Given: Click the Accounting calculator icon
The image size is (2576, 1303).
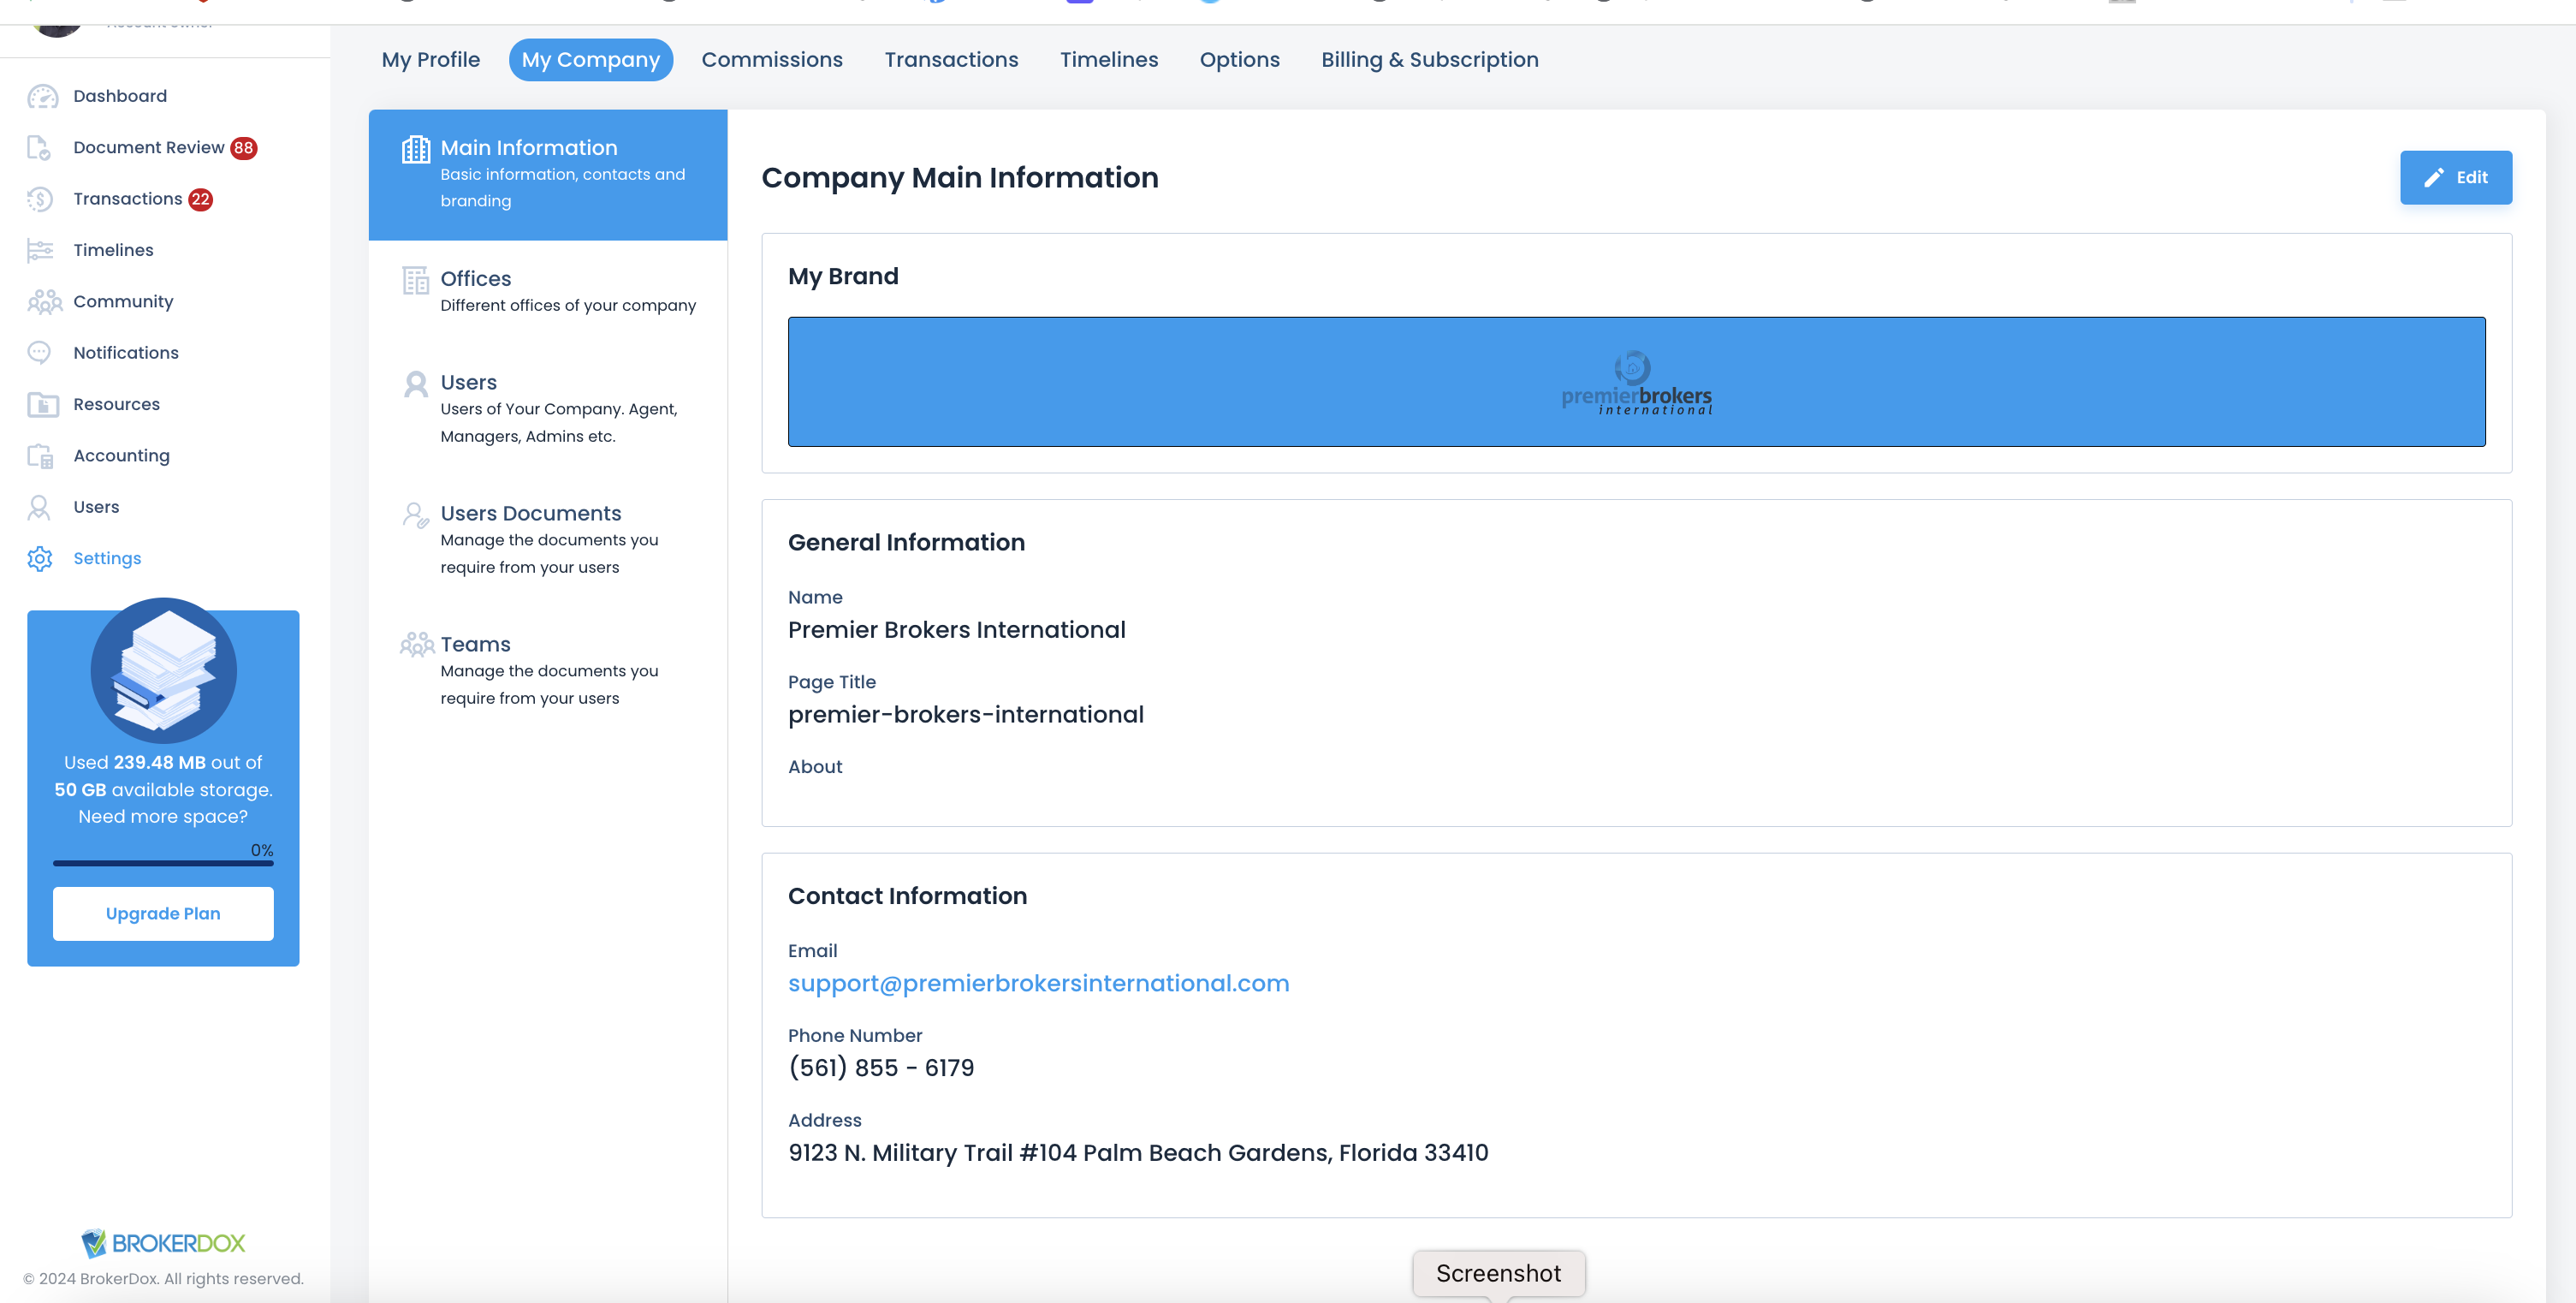Looking at the screenshot, I should pos(40,456).
